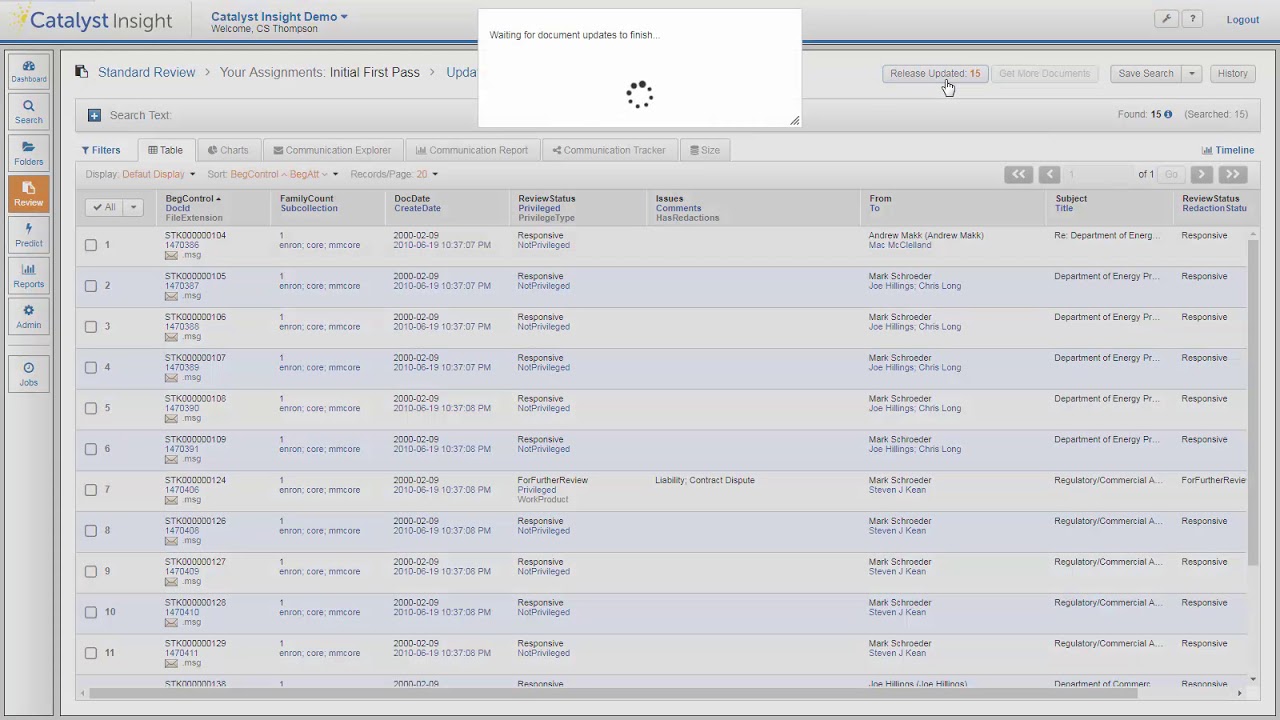1280x720 pixels.
Task: Go to the next results page
Action: (x=1202, y=174)
